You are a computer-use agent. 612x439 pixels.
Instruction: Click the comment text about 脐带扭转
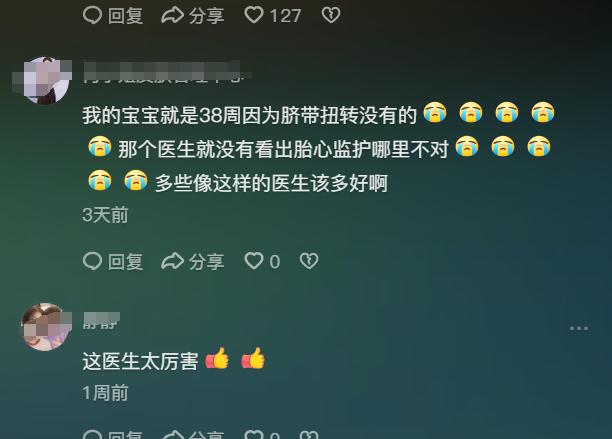click(x=318, y=149)
